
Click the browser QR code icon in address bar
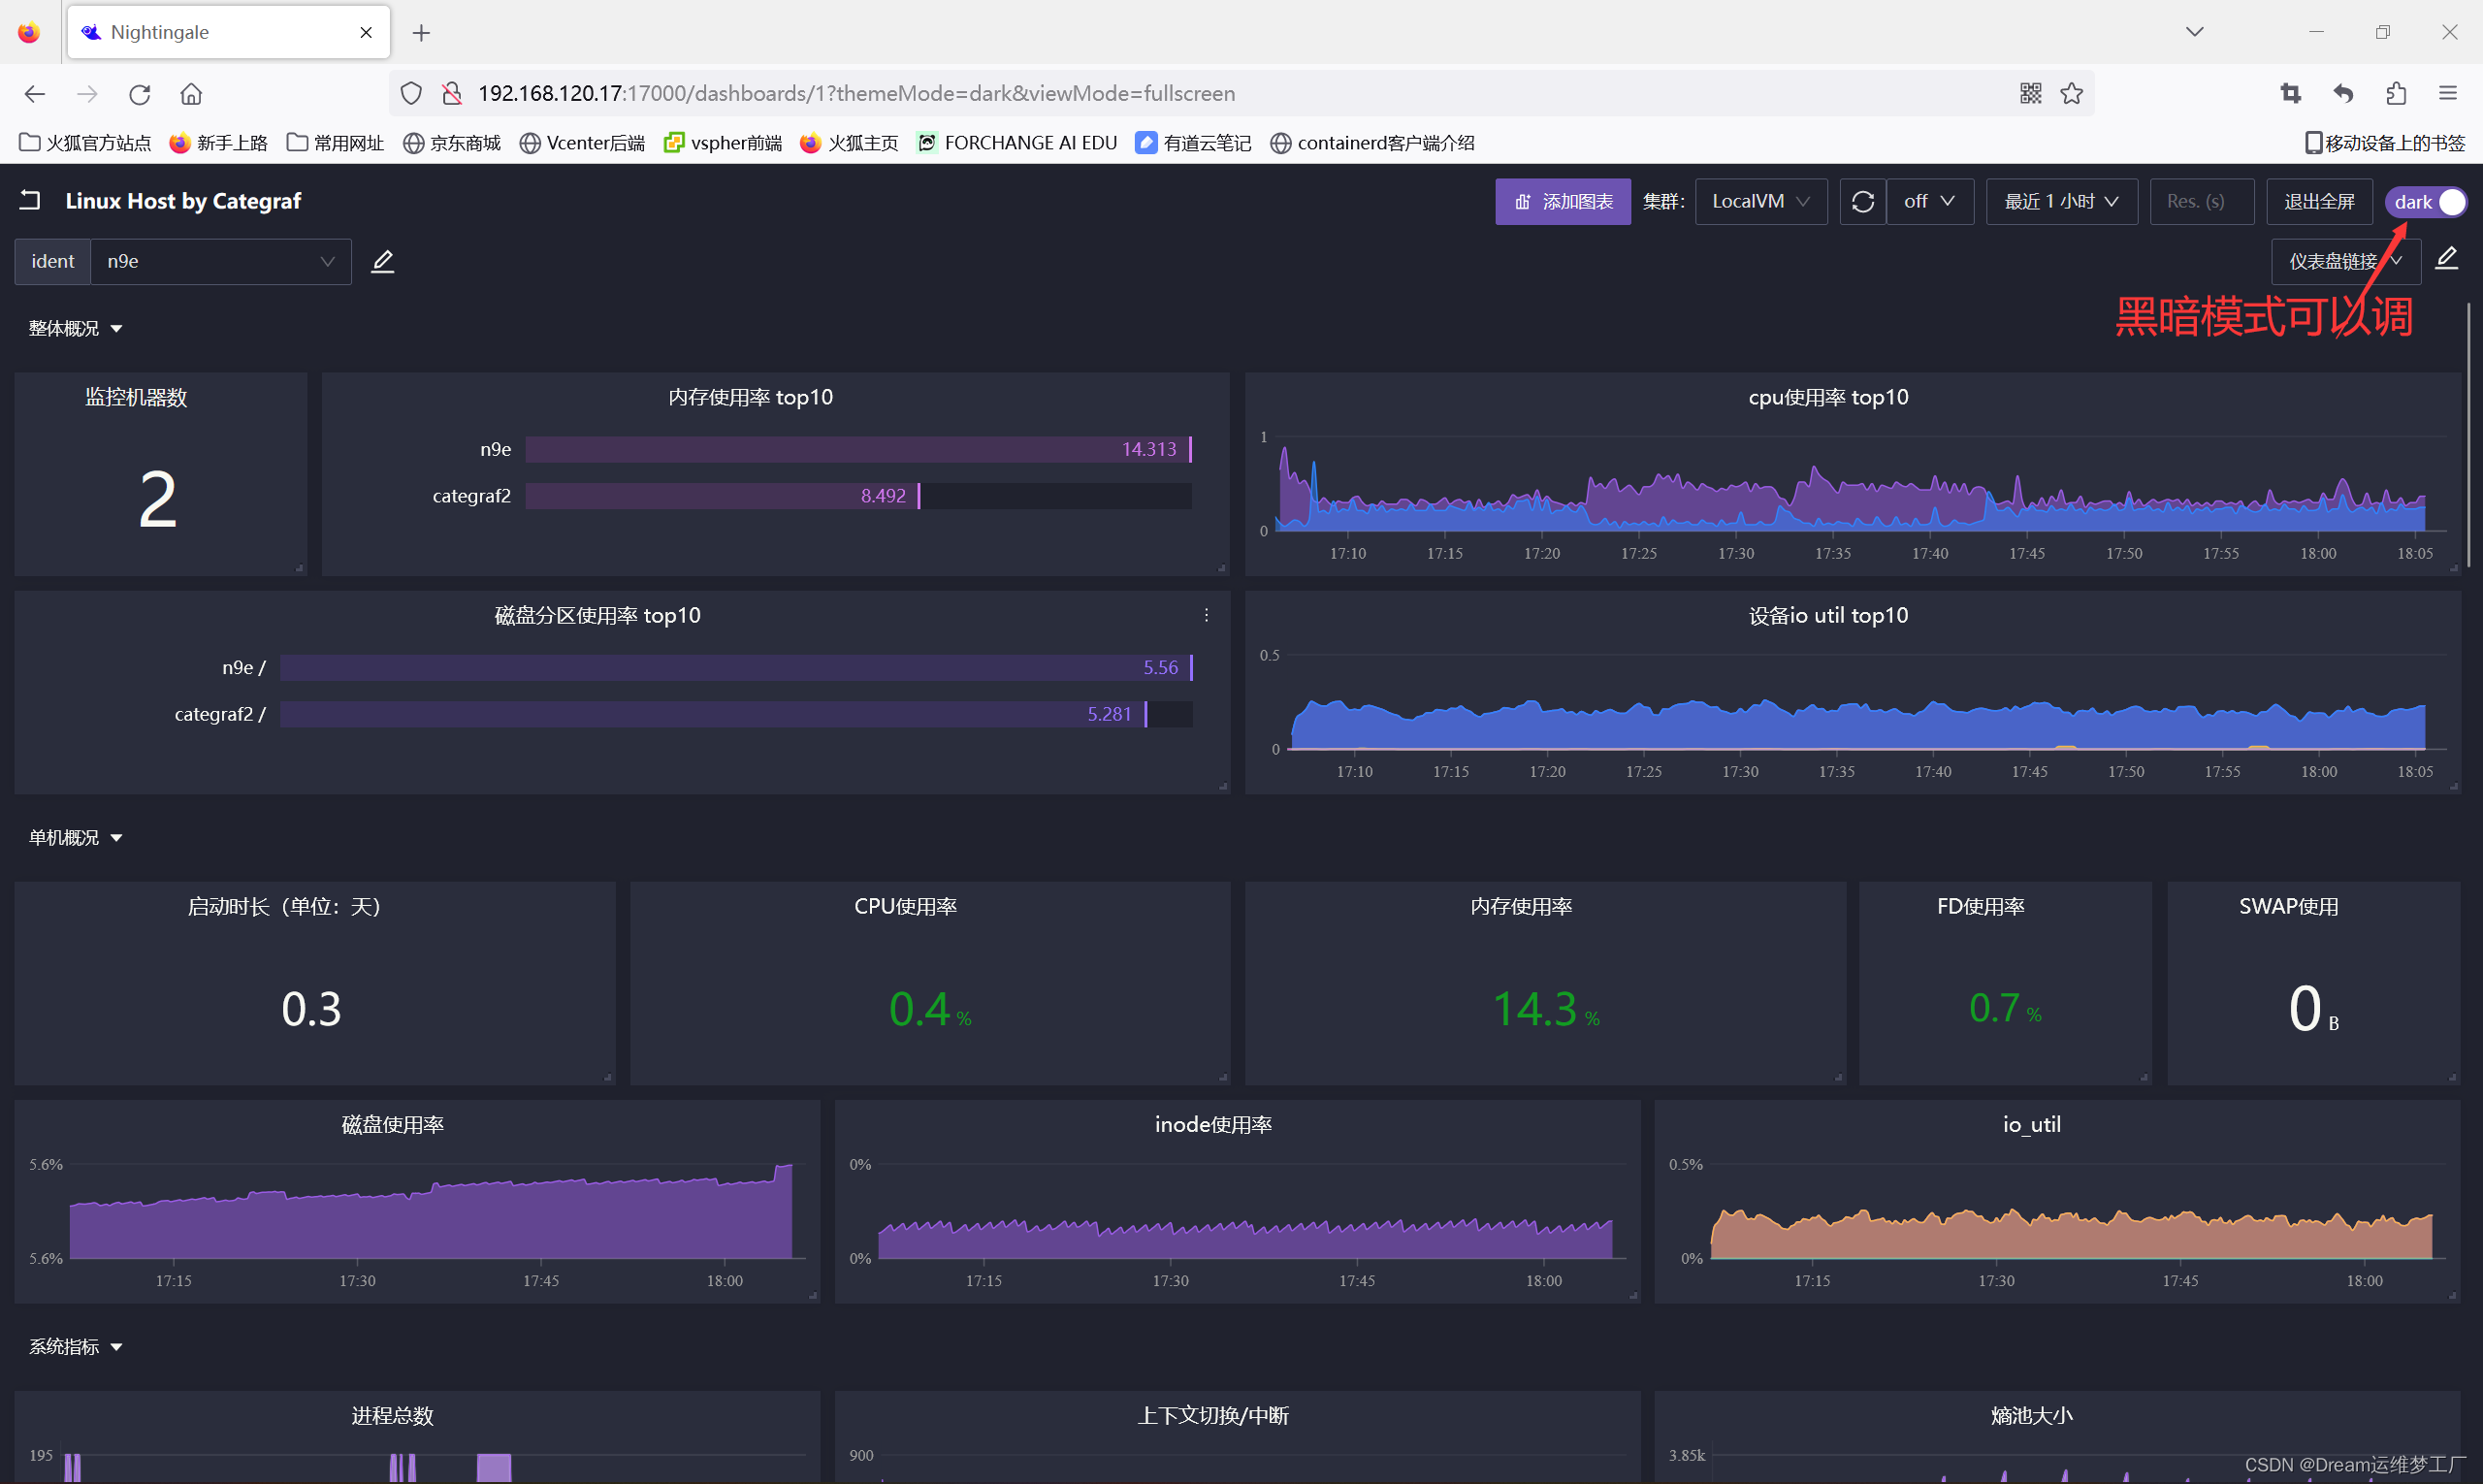pos(2030,93)
